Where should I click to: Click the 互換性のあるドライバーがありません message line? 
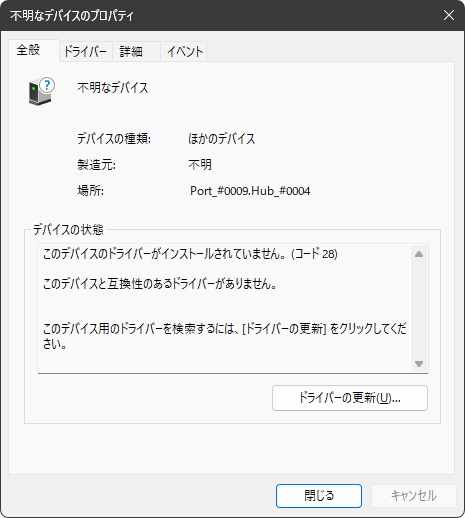pos(160,284)
